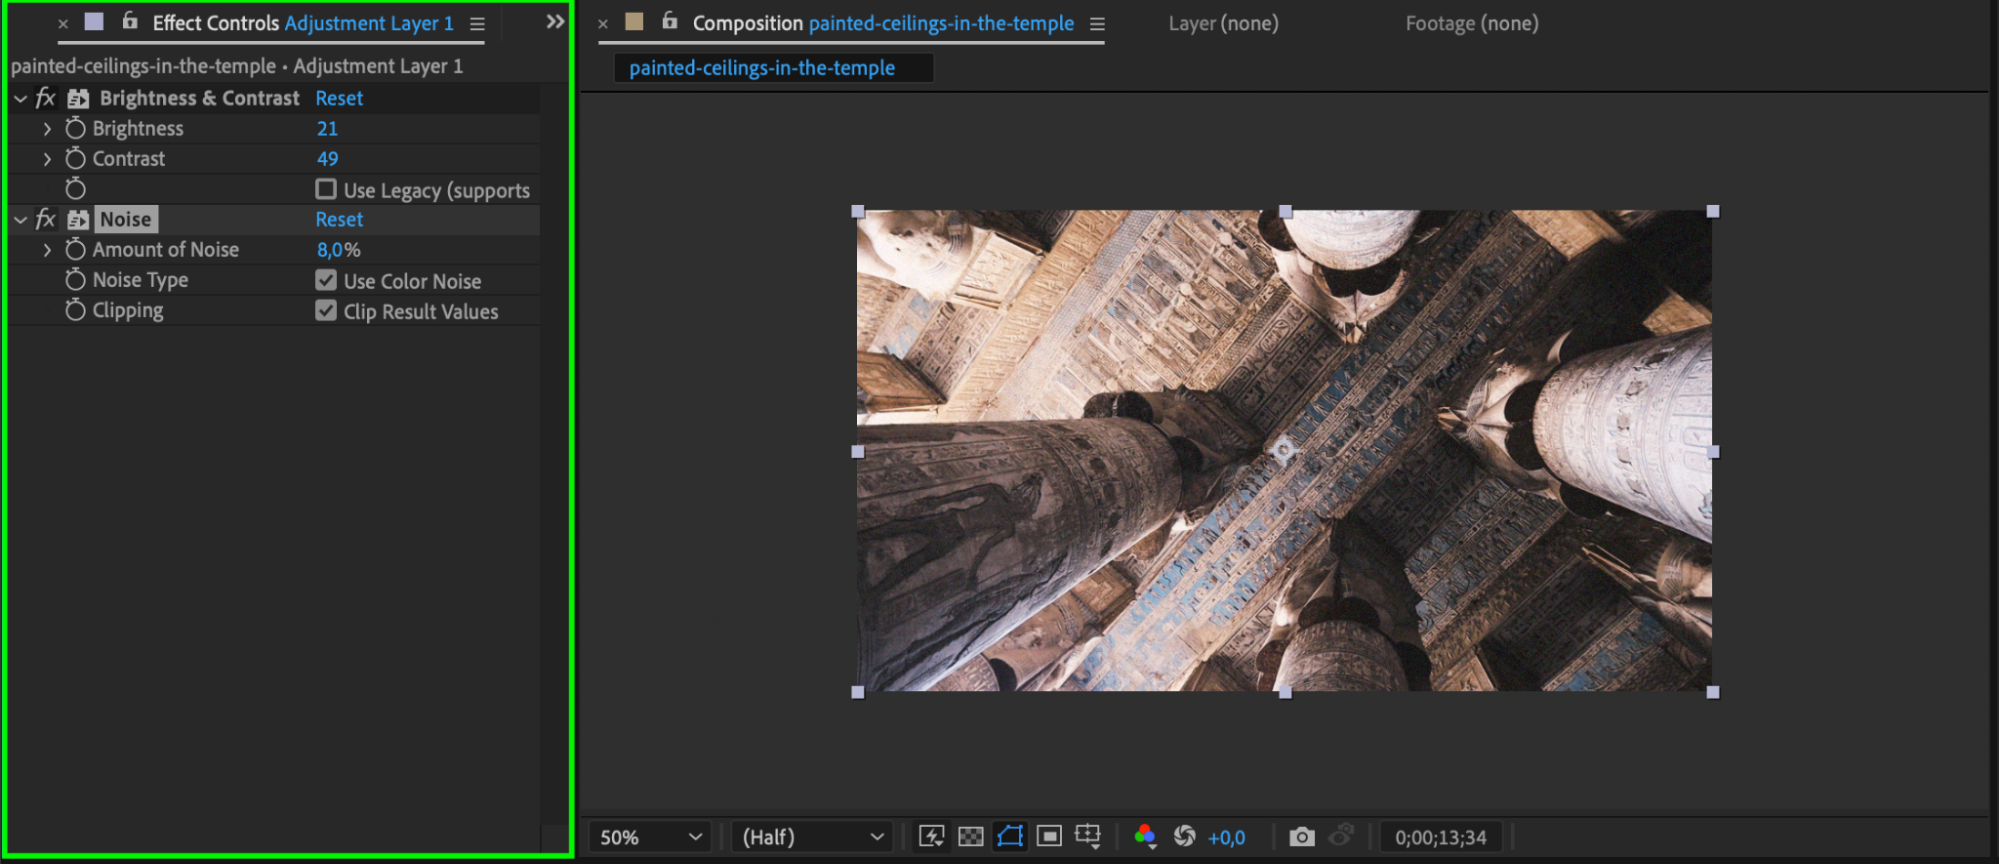Open grid and guide options icon

[1088, 836]
